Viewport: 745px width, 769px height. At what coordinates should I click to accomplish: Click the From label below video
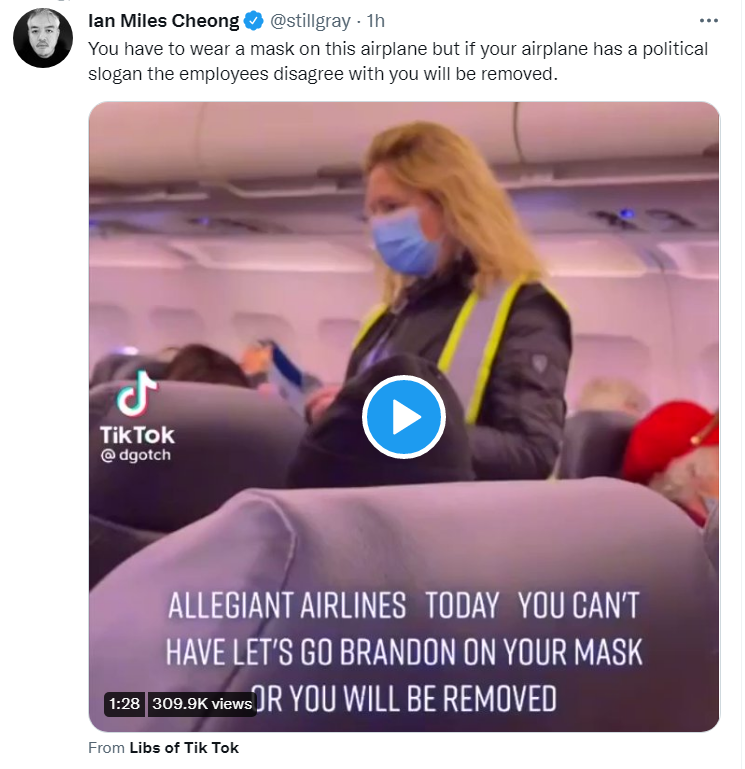[x=106, y=747]
